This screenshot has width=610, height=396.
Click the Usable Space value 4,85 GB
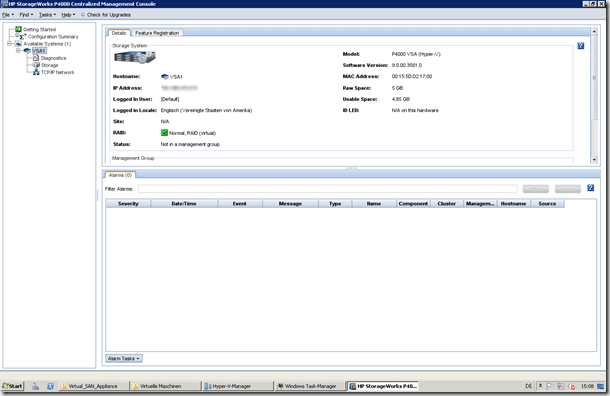coord(400,99)
